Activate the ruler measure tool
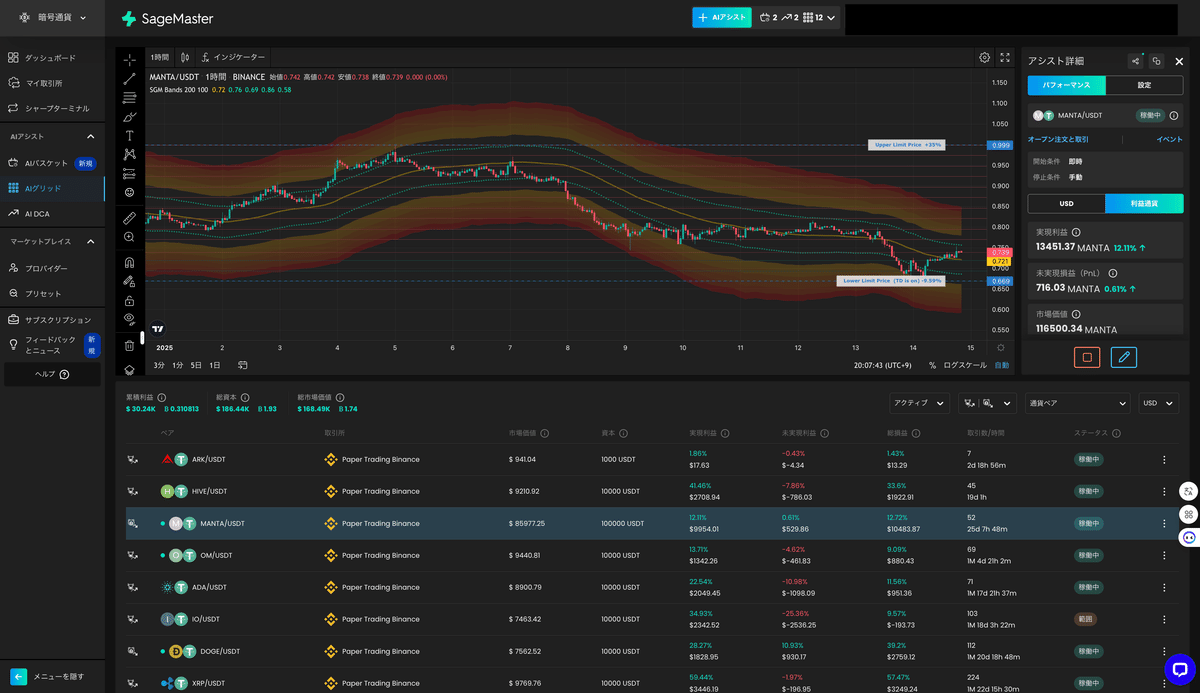Image resolution: width=1200 pixels, height=693 pixels. tap(130, 217)
